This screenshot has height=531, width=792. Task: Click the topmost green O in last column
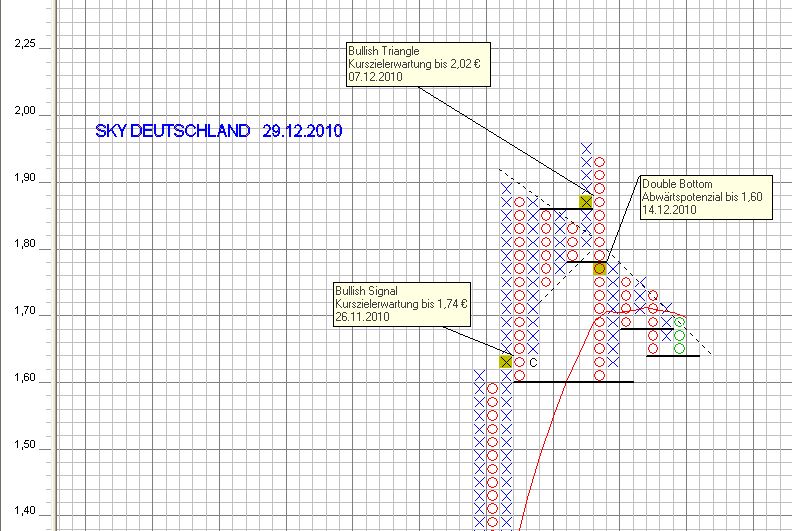coord(679,322)
